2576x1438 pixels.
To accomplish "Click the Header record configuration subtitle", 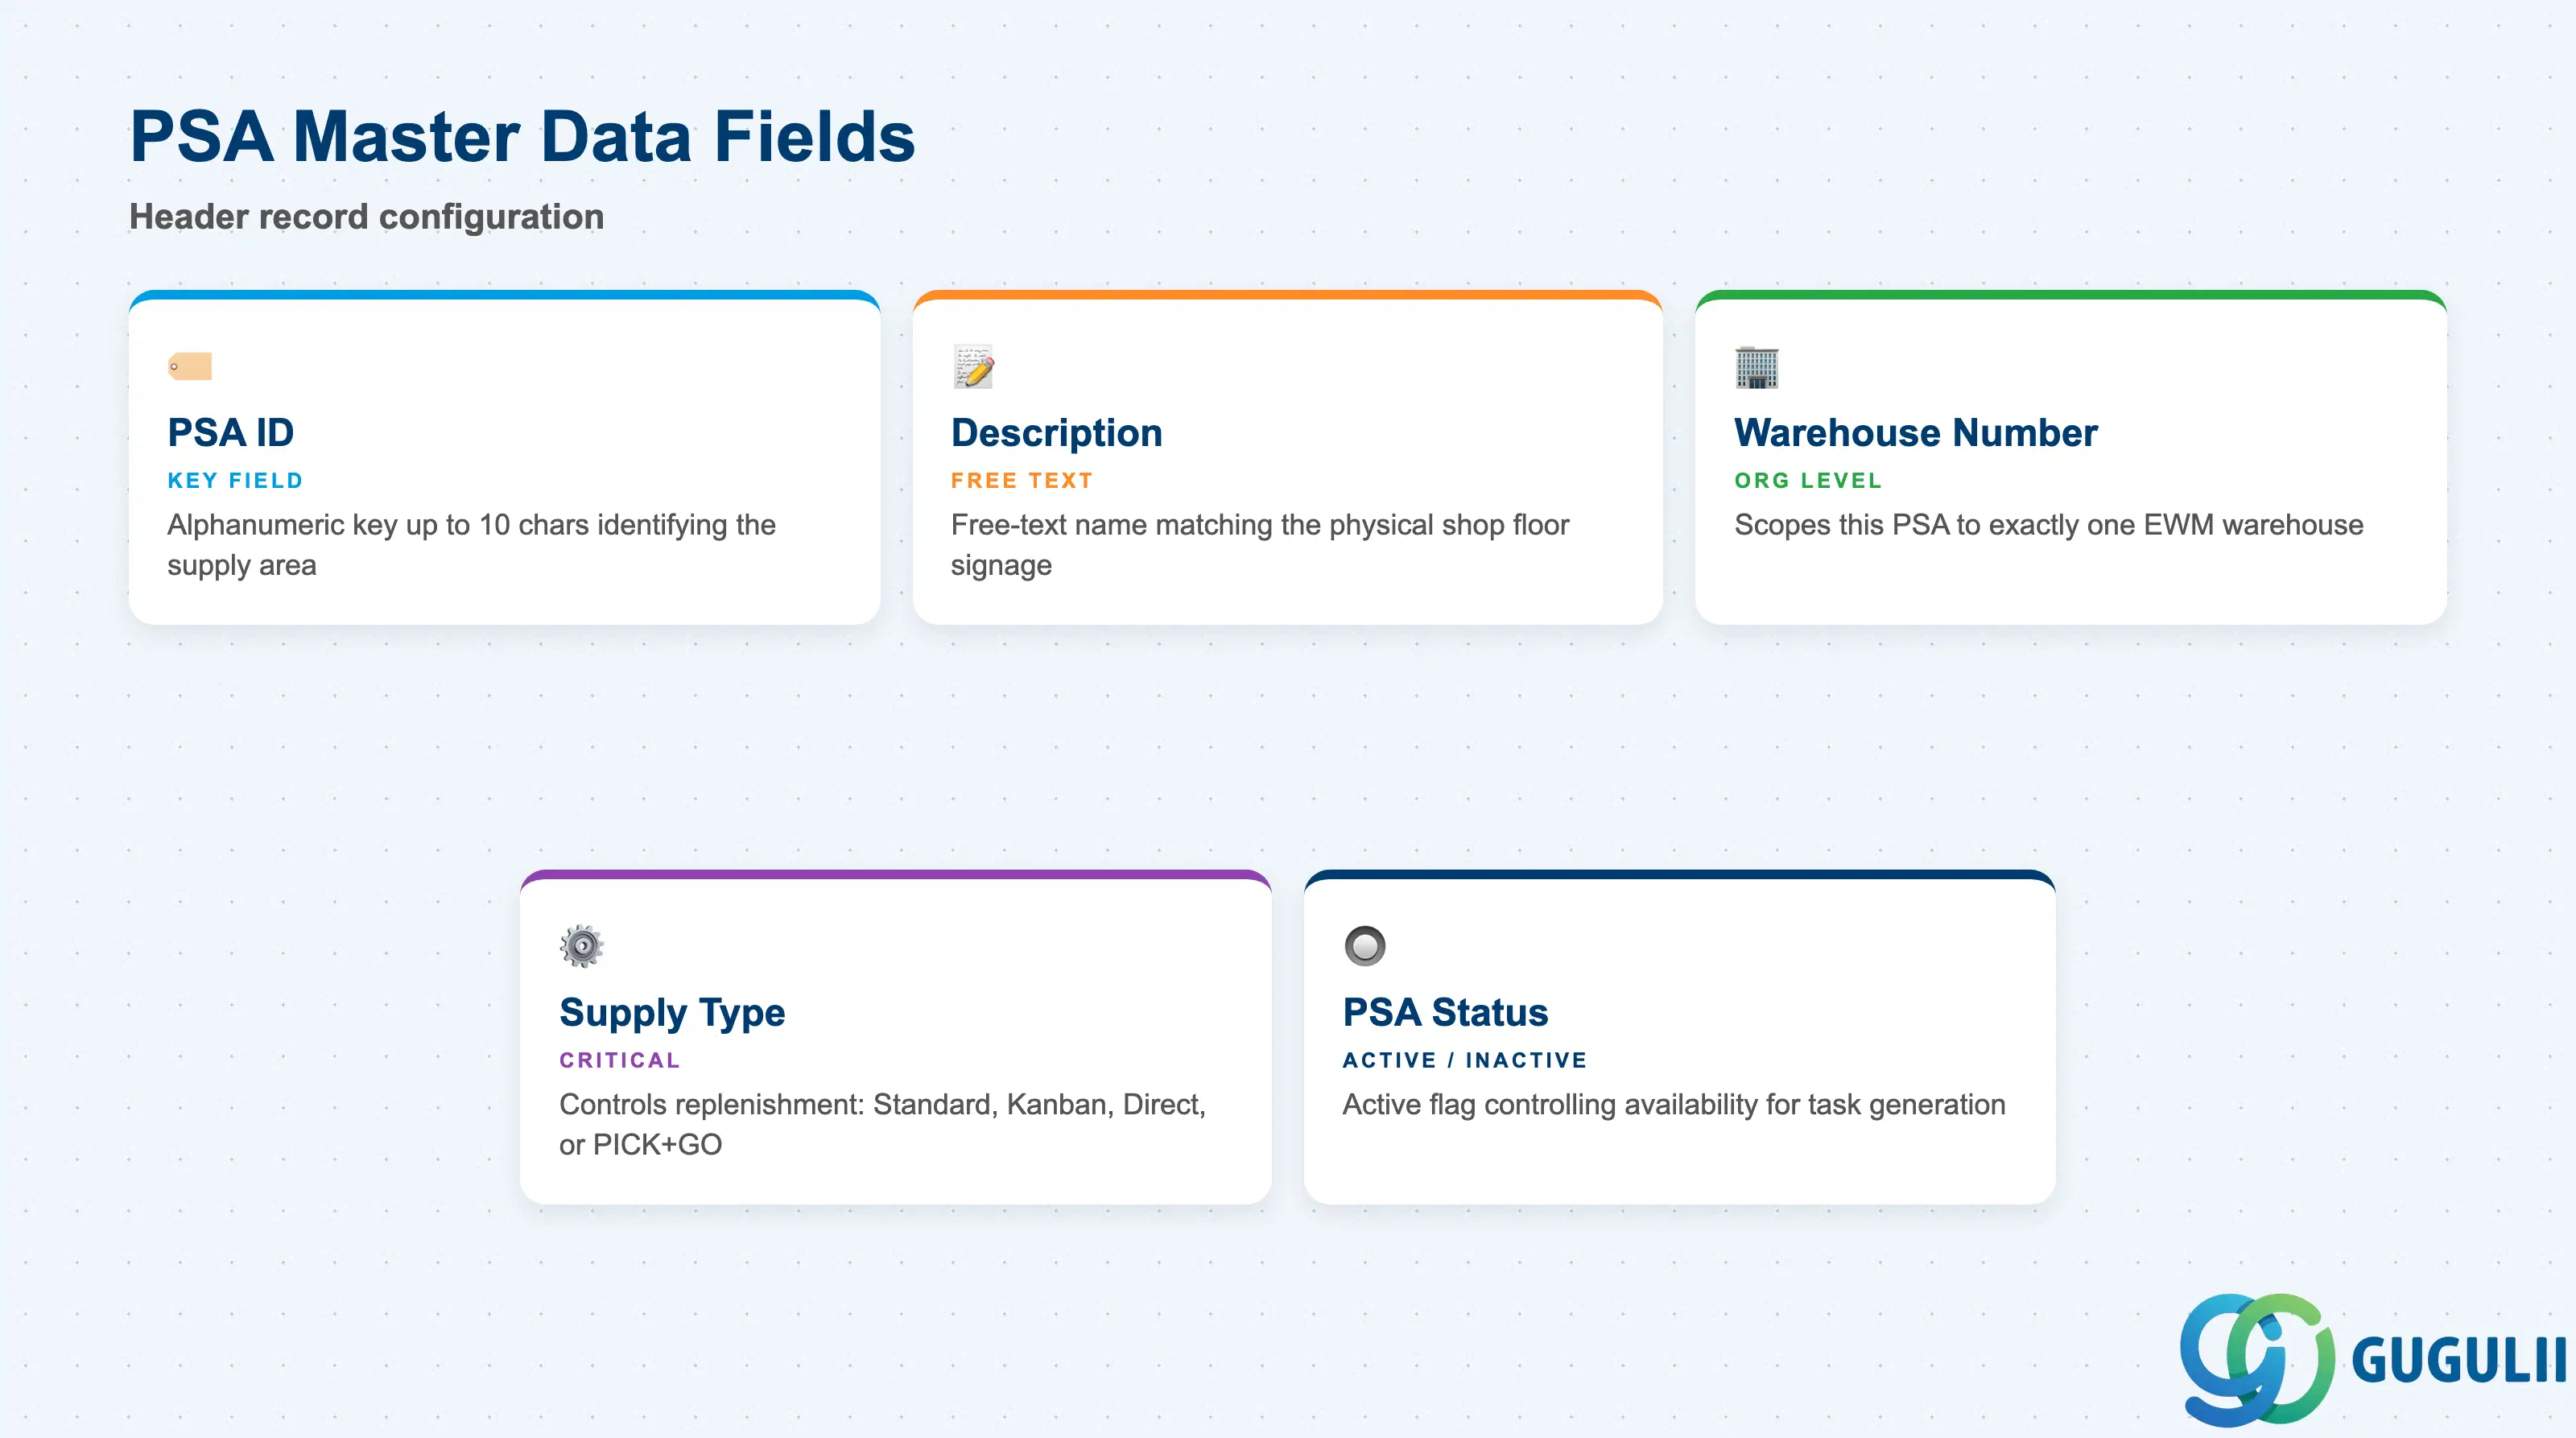I will pos(367,217).
